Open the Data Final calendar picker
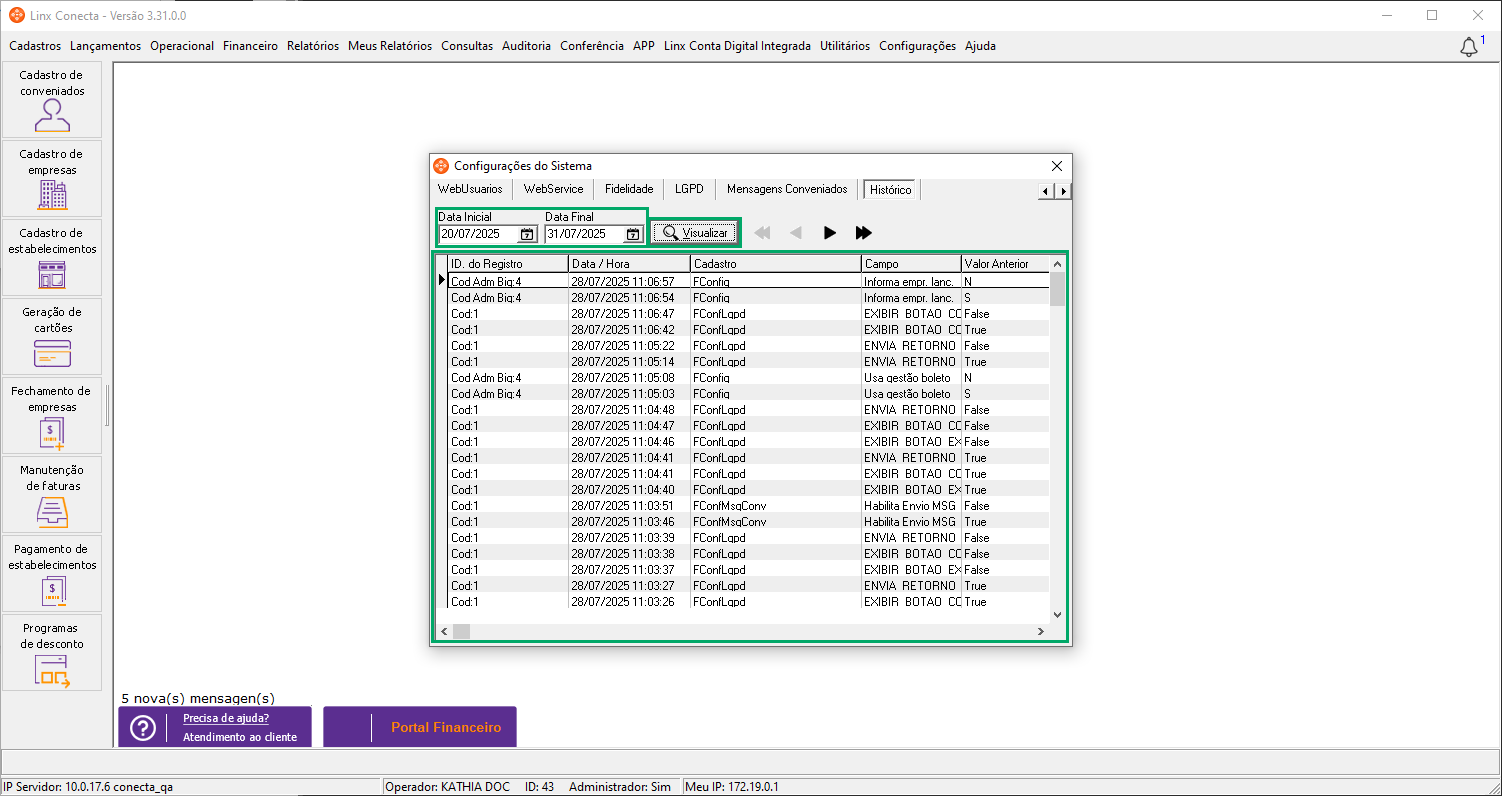Screen dimensions: 1502x796 (633, 234)
